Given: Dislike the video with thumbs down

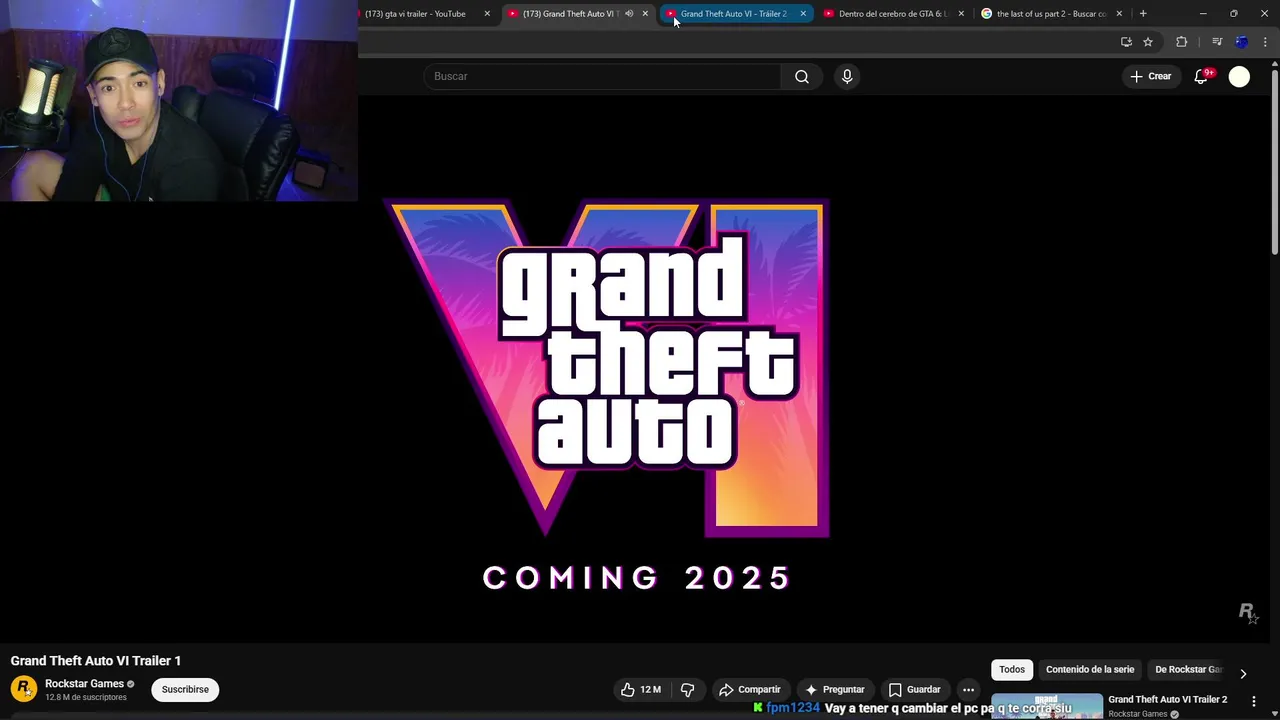Looking at the screenshot, I should click(x=687, y=689).
